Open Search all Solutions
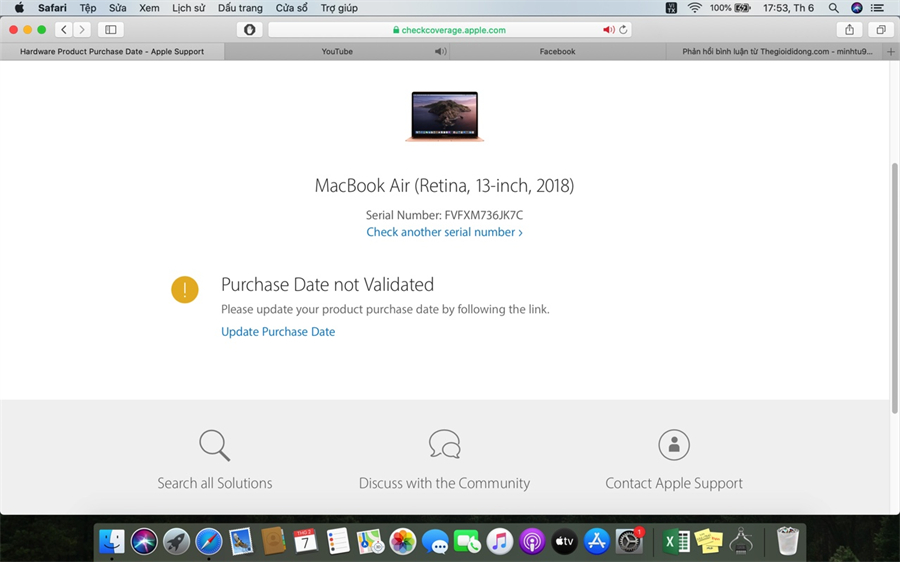 click(x=215, y=483)
